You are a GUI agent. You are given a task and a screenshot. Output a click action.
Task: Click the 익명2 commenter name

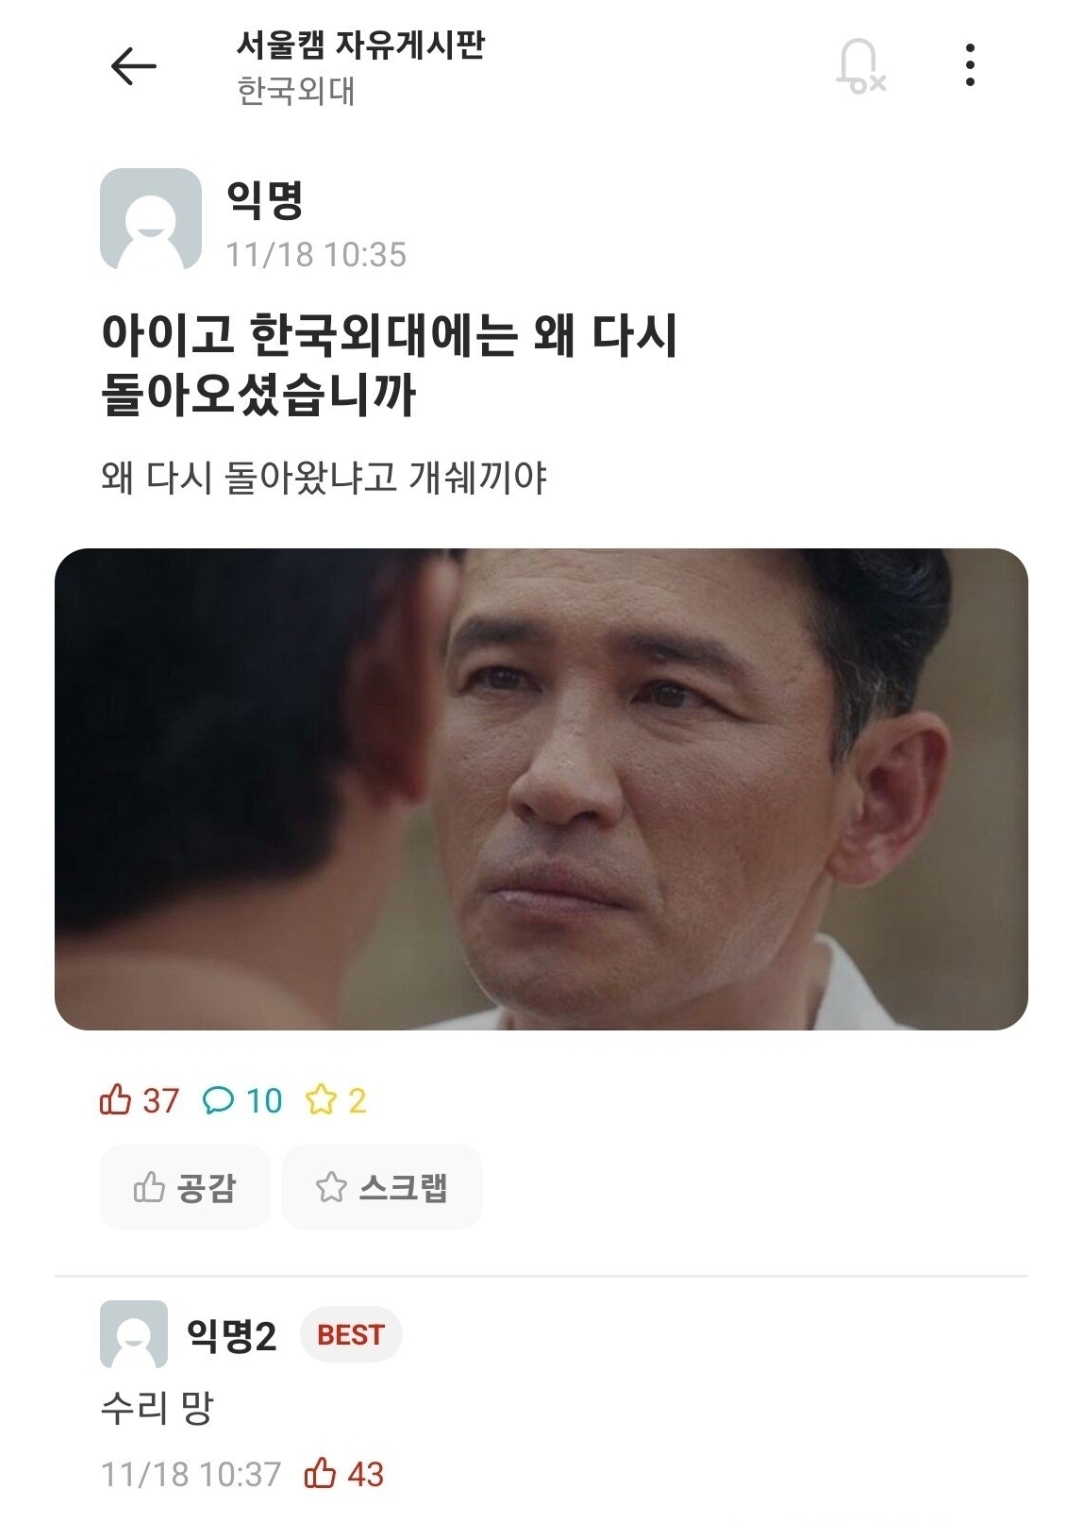tap(231, 1335)
